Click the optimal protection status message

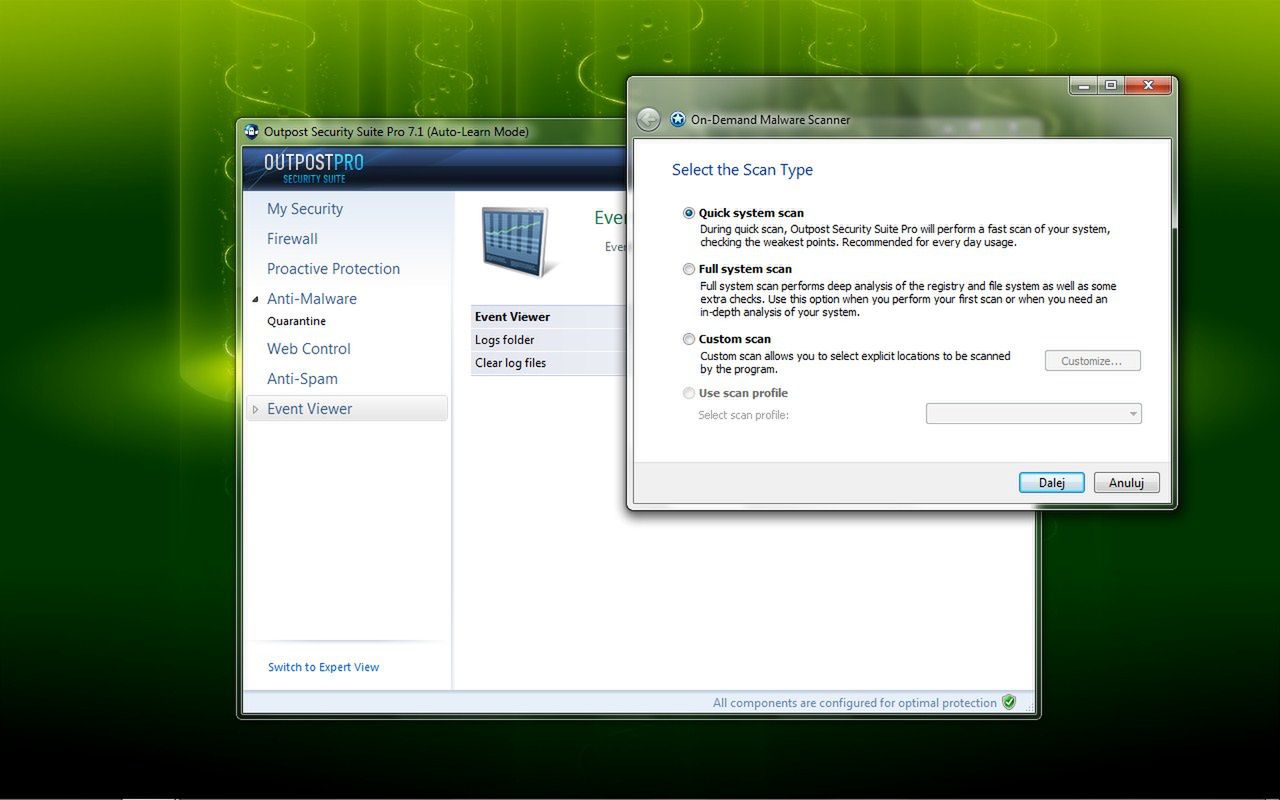point(855,703)
